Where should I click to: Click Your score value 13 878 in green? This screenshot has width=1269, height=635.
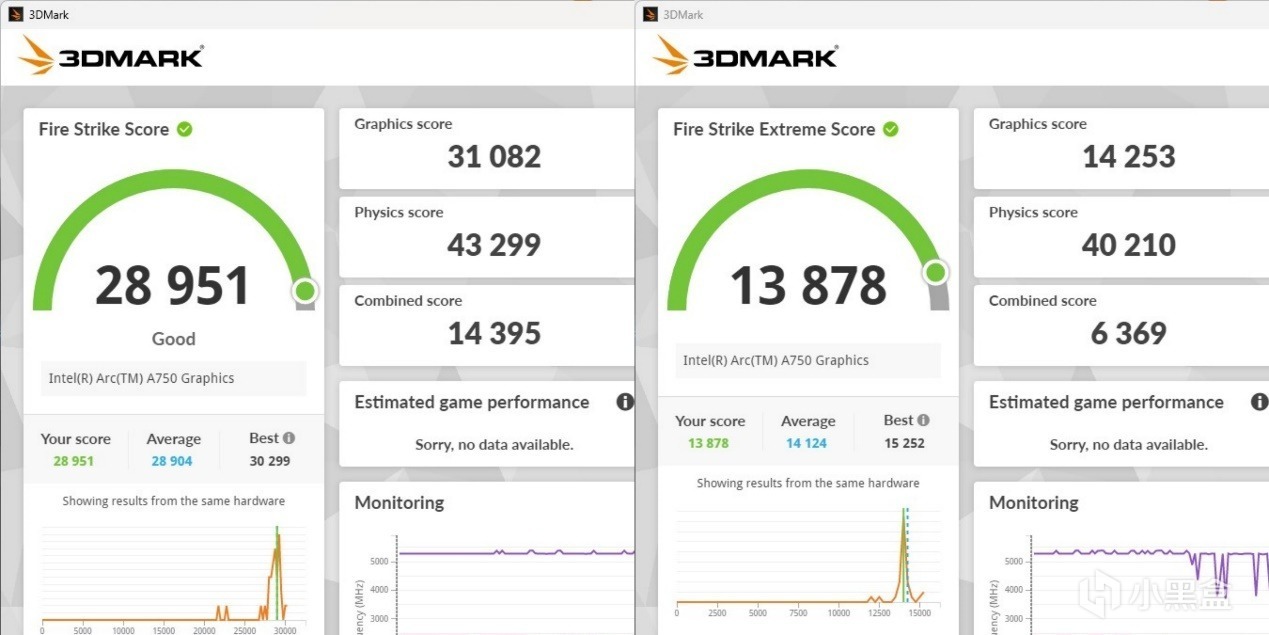click(708, 443)
